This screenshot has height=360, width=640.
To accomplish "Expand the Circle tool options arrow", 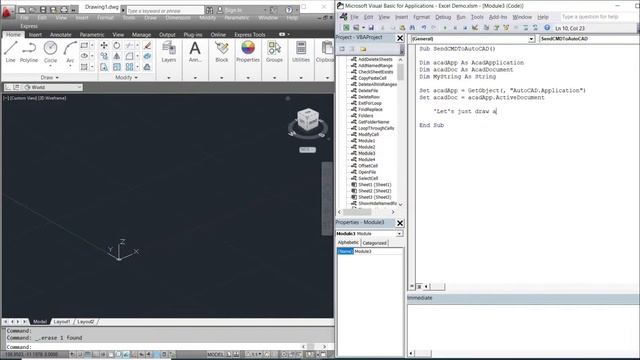I will (50, 66).
